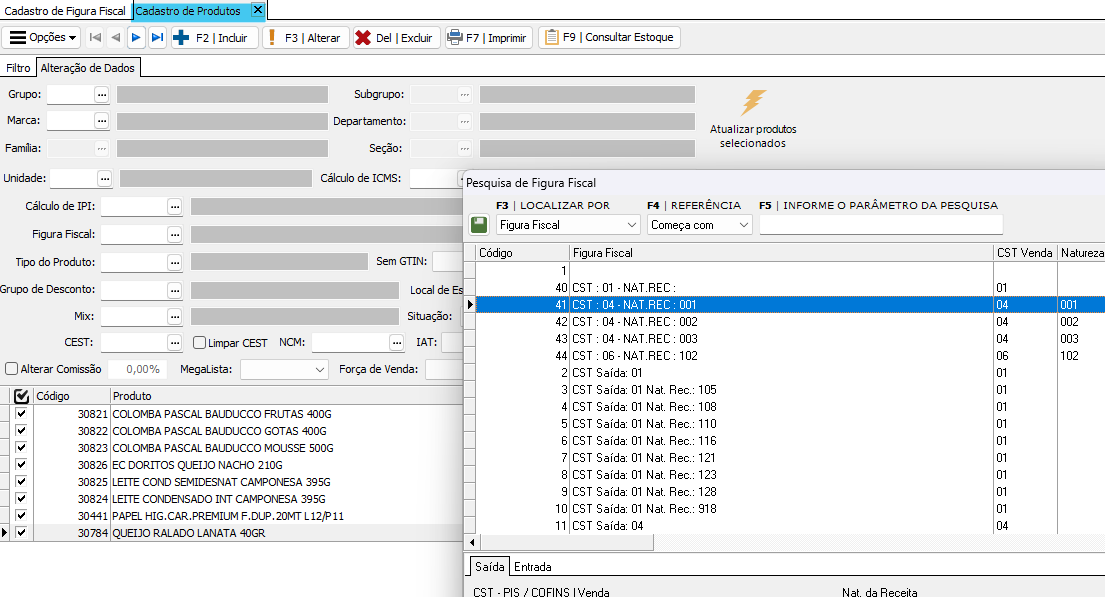Close the Cadastro de Produtos tab

(257, 10)
